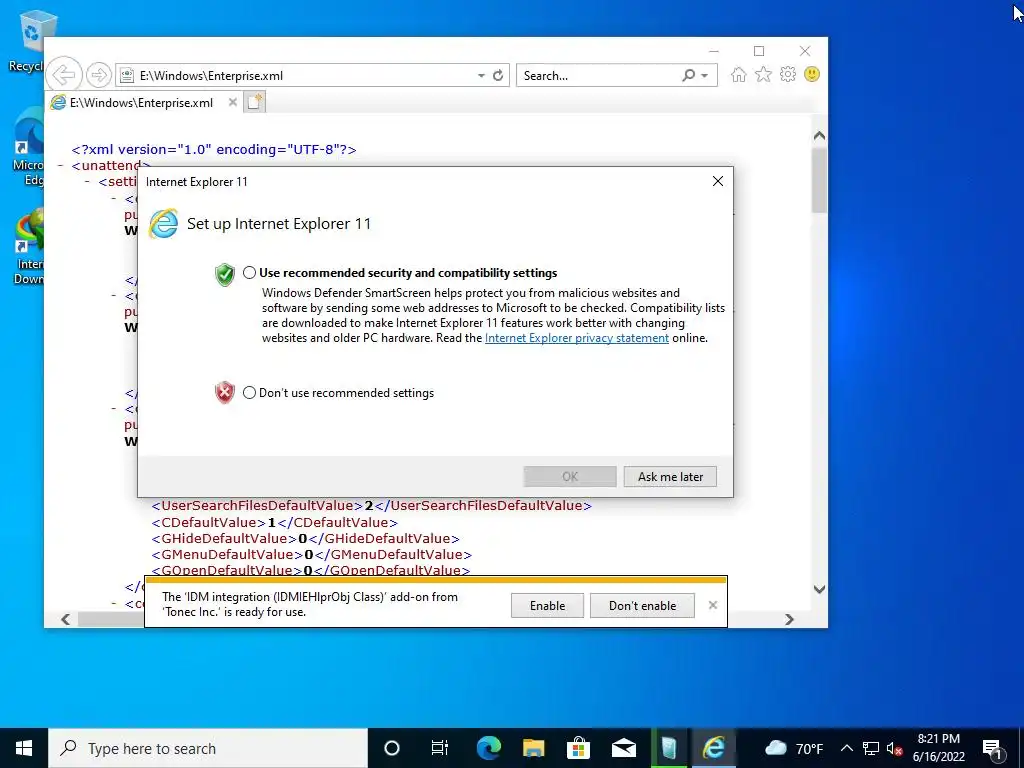The image size is (1024, 768).
Task: Click the muted volume tray icon
Action: pyautogui.click(x=895, y=748)
